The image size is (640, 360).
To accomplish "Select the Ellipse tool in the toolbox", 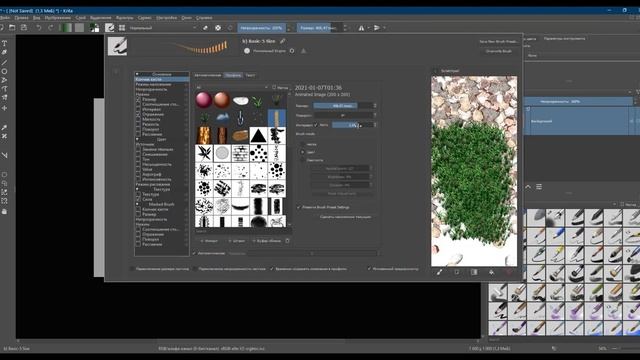I will click(x=4, y=71).
